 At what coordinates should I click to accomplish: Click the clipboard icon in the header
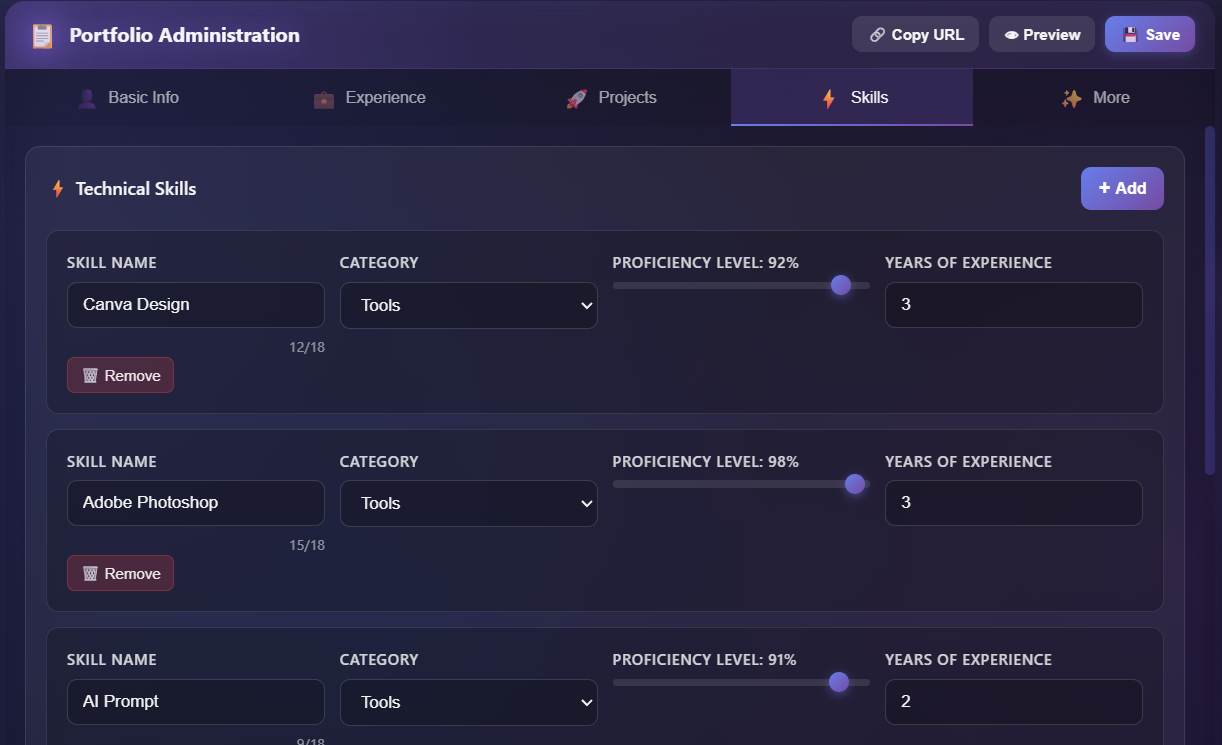pyautogui.click(x=40, y=34)
